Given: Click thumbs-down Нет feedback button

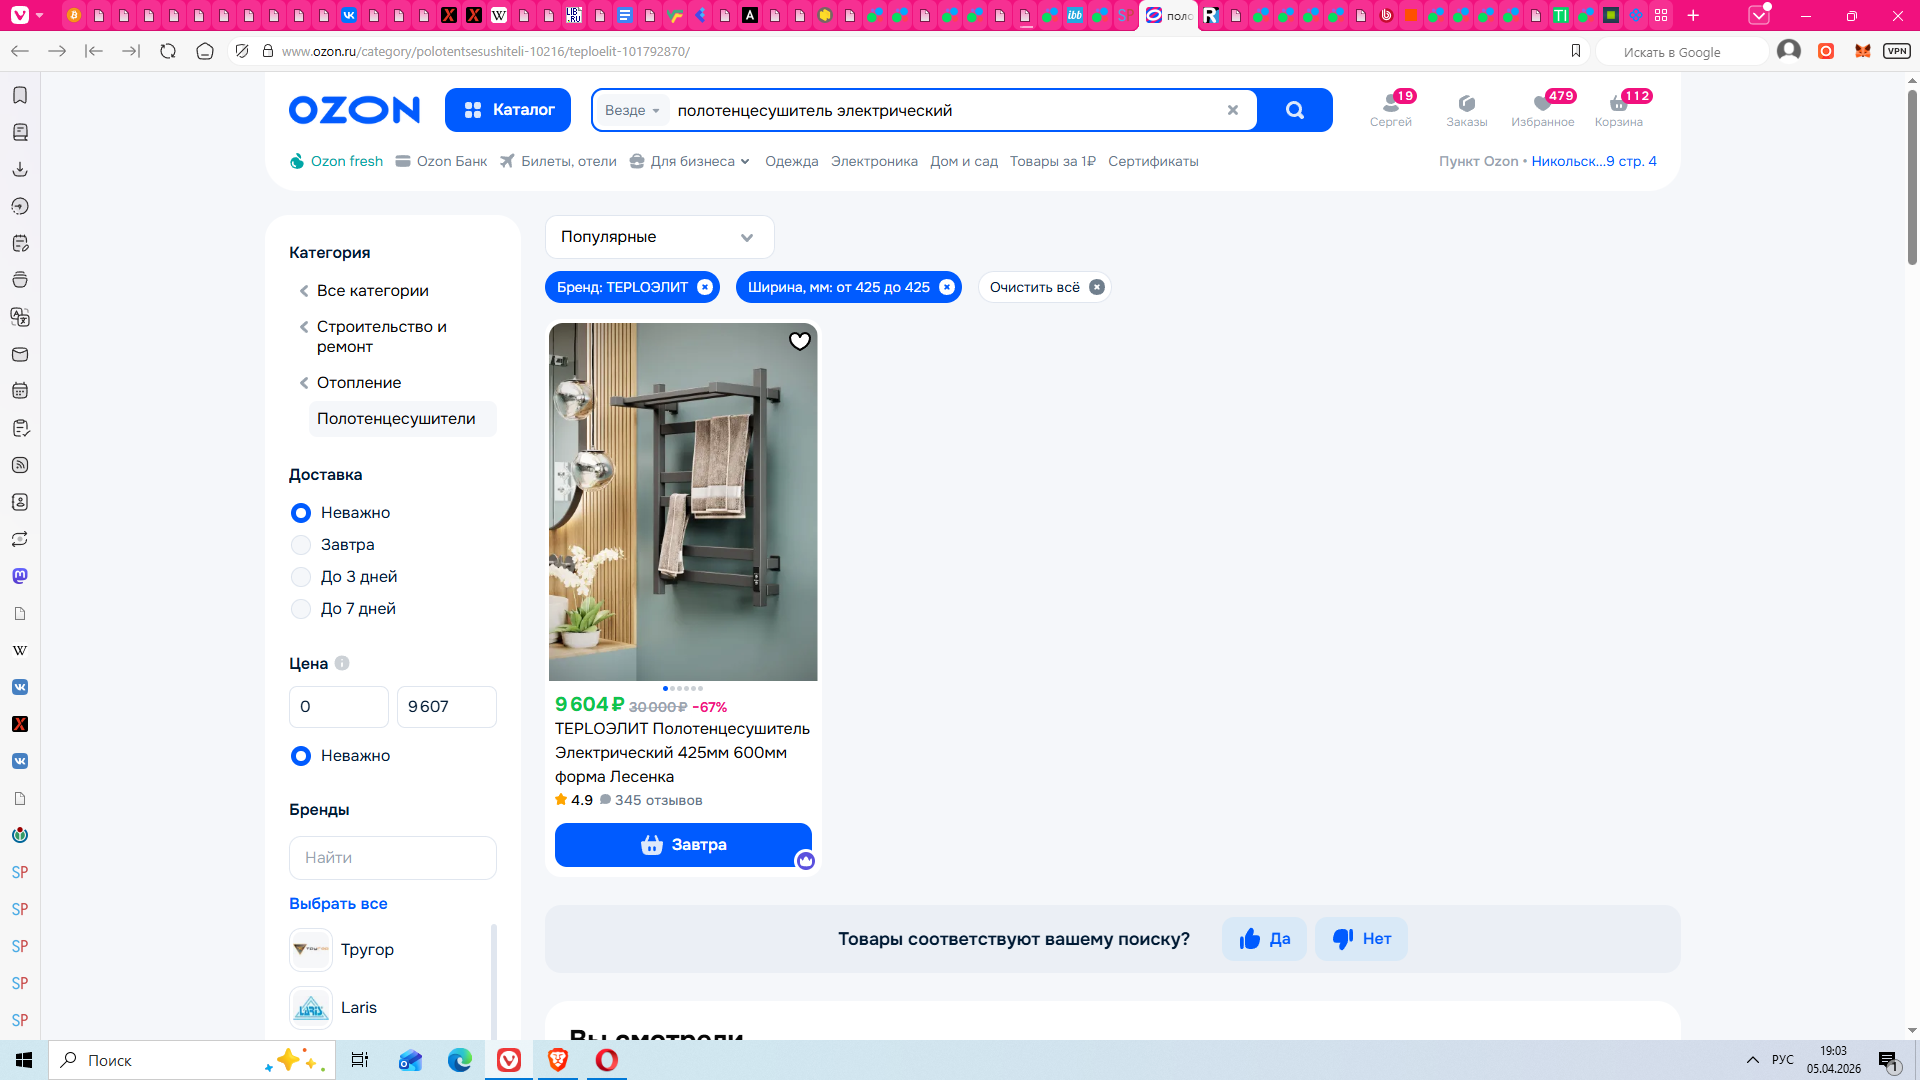Looking at the screenshot, I should click(x=1361, y=939).
